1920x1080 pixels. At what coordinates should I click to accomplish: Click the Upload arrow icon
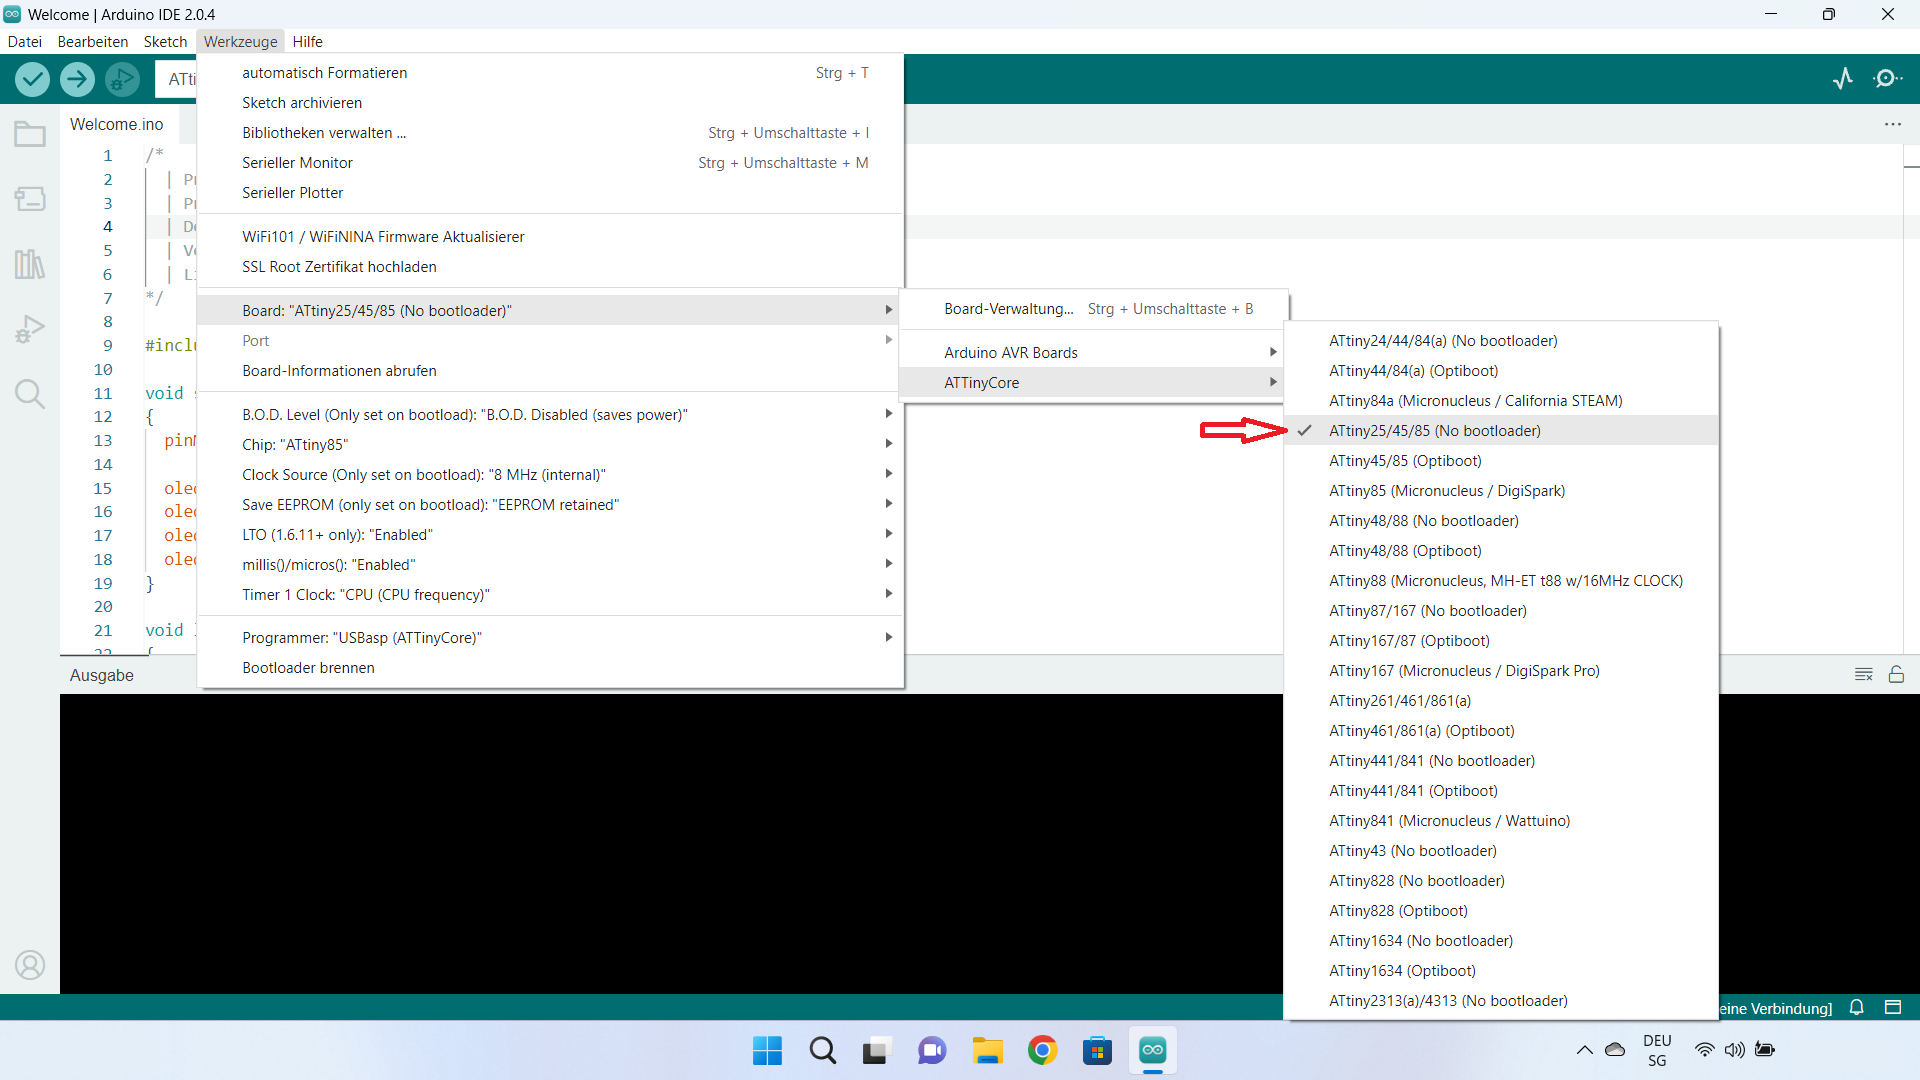click(x=77, y=79)
